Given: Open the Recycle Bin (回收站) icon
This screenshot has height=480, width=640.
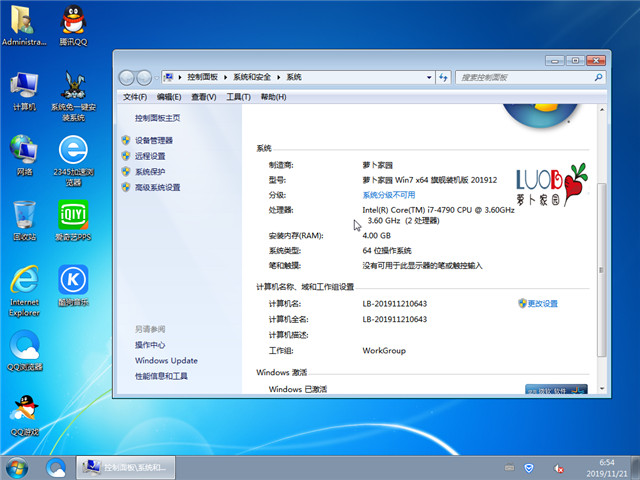Looking at the screenshot, I should pyautogui.click(x=24, y=220).
